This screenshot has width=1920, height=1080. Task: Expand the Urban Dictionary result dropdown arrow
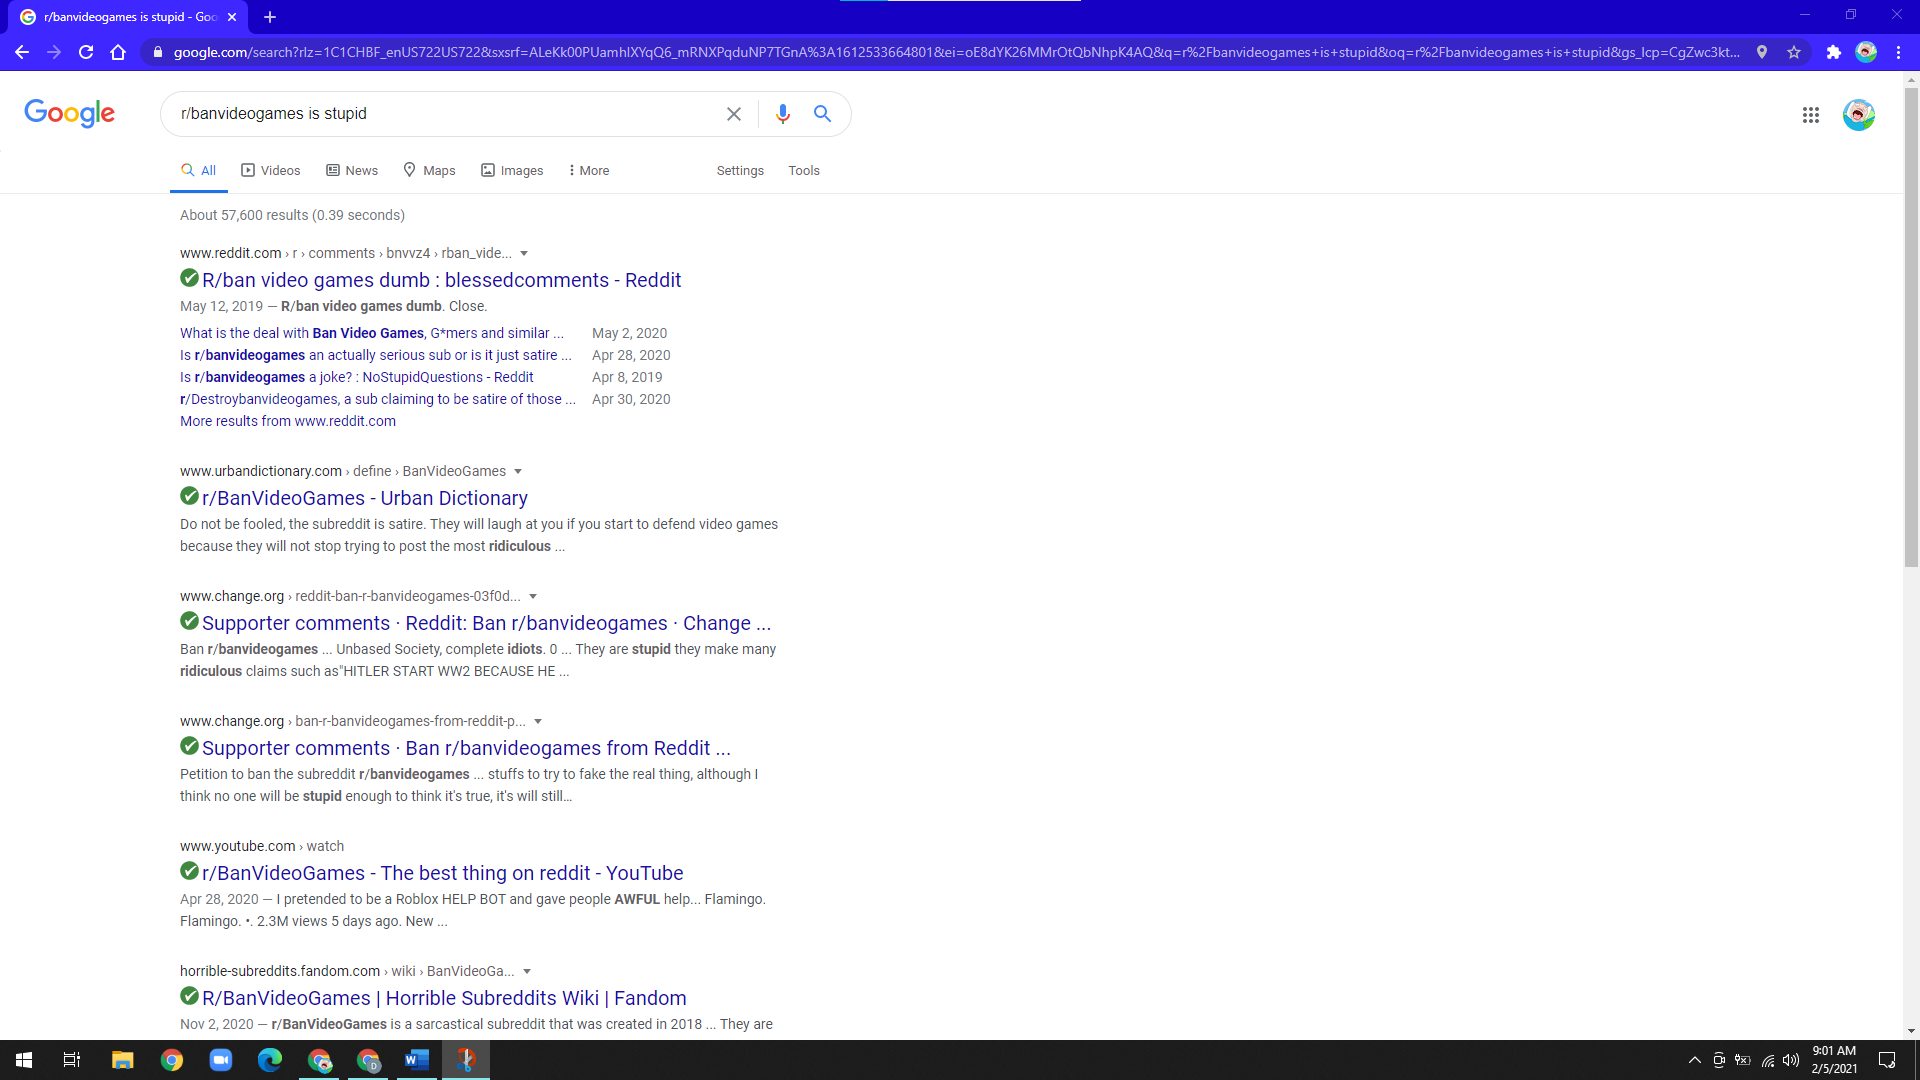(x=518, y=471)
